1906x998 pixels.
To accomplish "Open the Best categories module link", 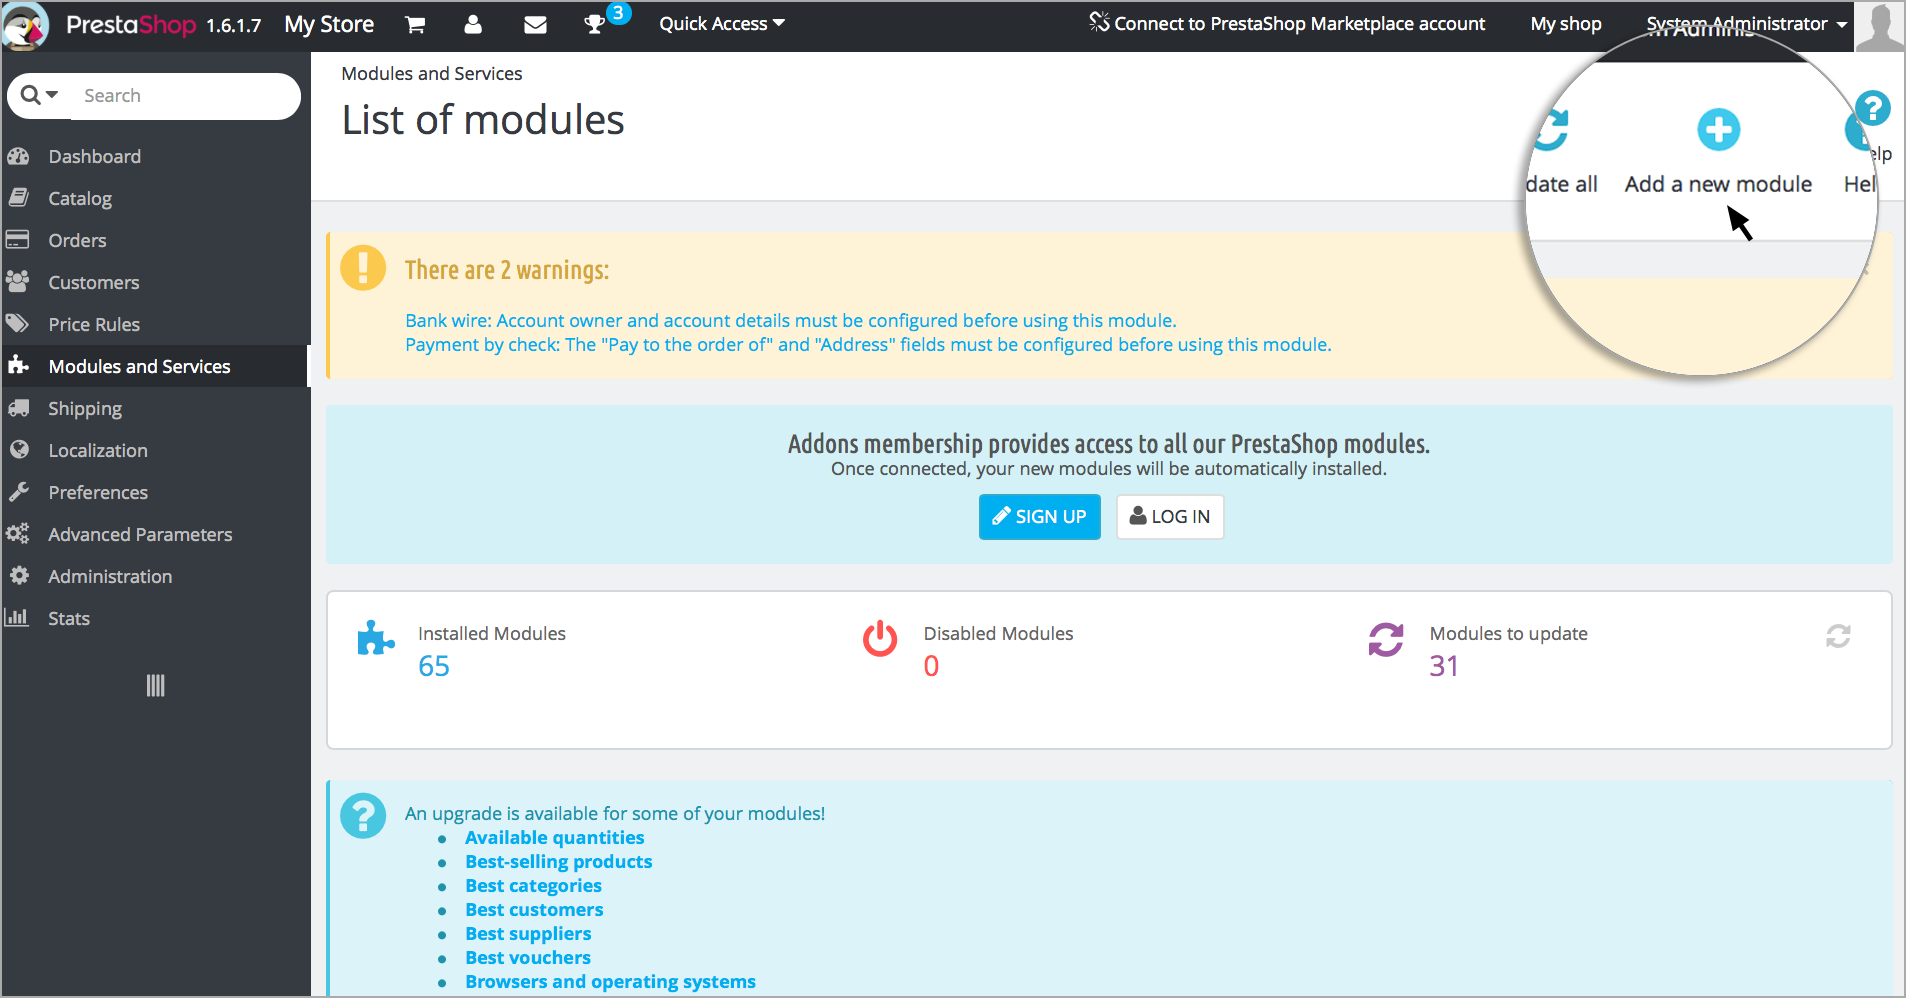I will (534, 886).
